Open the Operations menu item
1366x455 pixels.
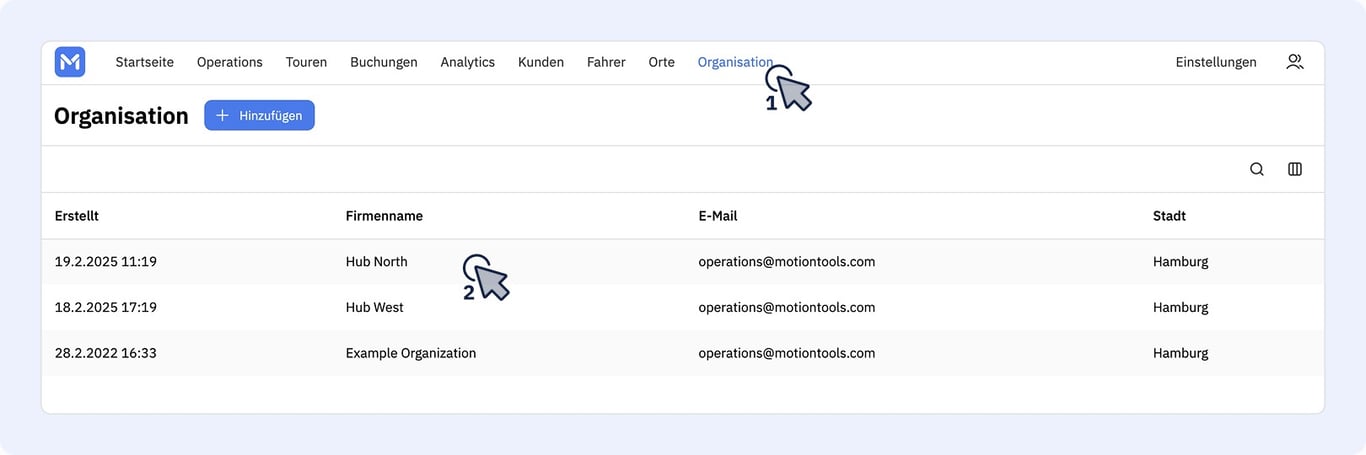point(229,62)
